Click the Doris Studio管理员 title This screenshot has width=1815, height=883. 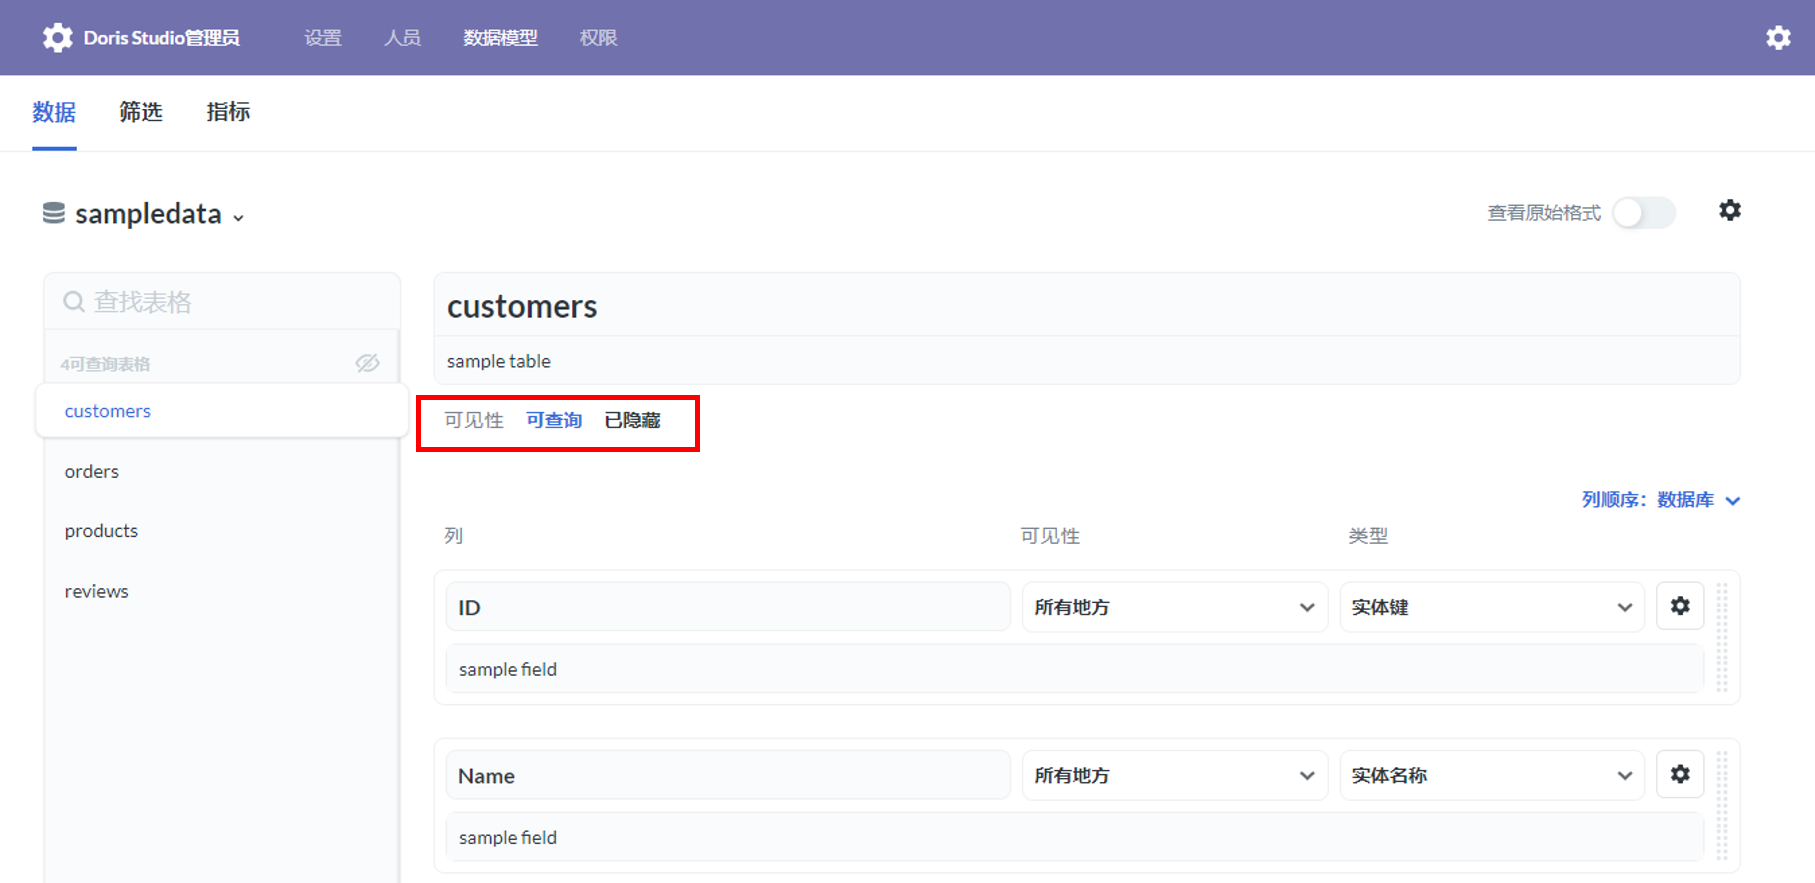(162, 38)
